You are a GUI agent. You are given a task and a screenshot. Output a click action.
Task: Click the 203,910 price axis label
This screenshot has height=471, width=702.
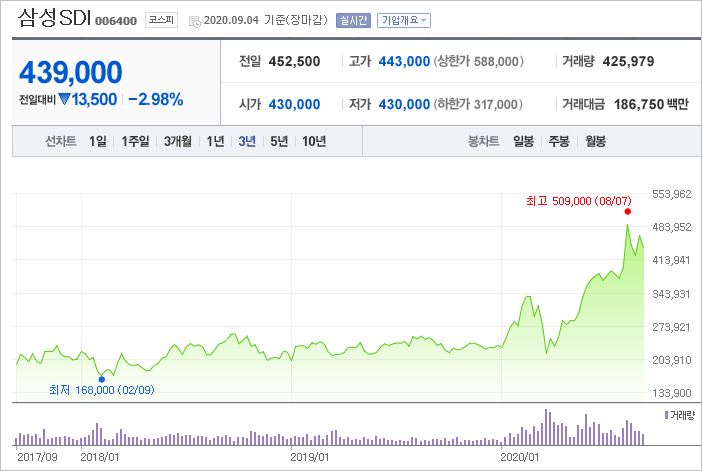672,360
